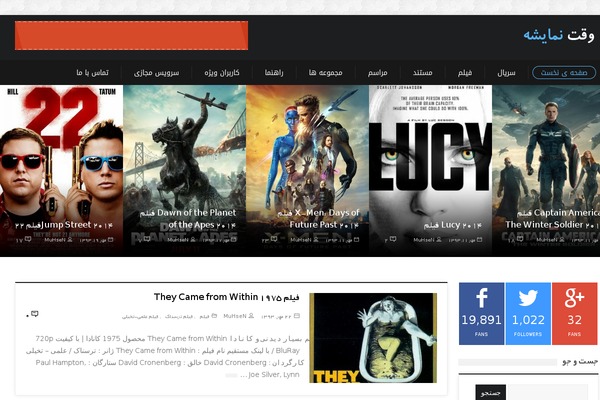Screen dimensions: 600x400
Task: Open the سریال menu item
Action: click(506, 72)
